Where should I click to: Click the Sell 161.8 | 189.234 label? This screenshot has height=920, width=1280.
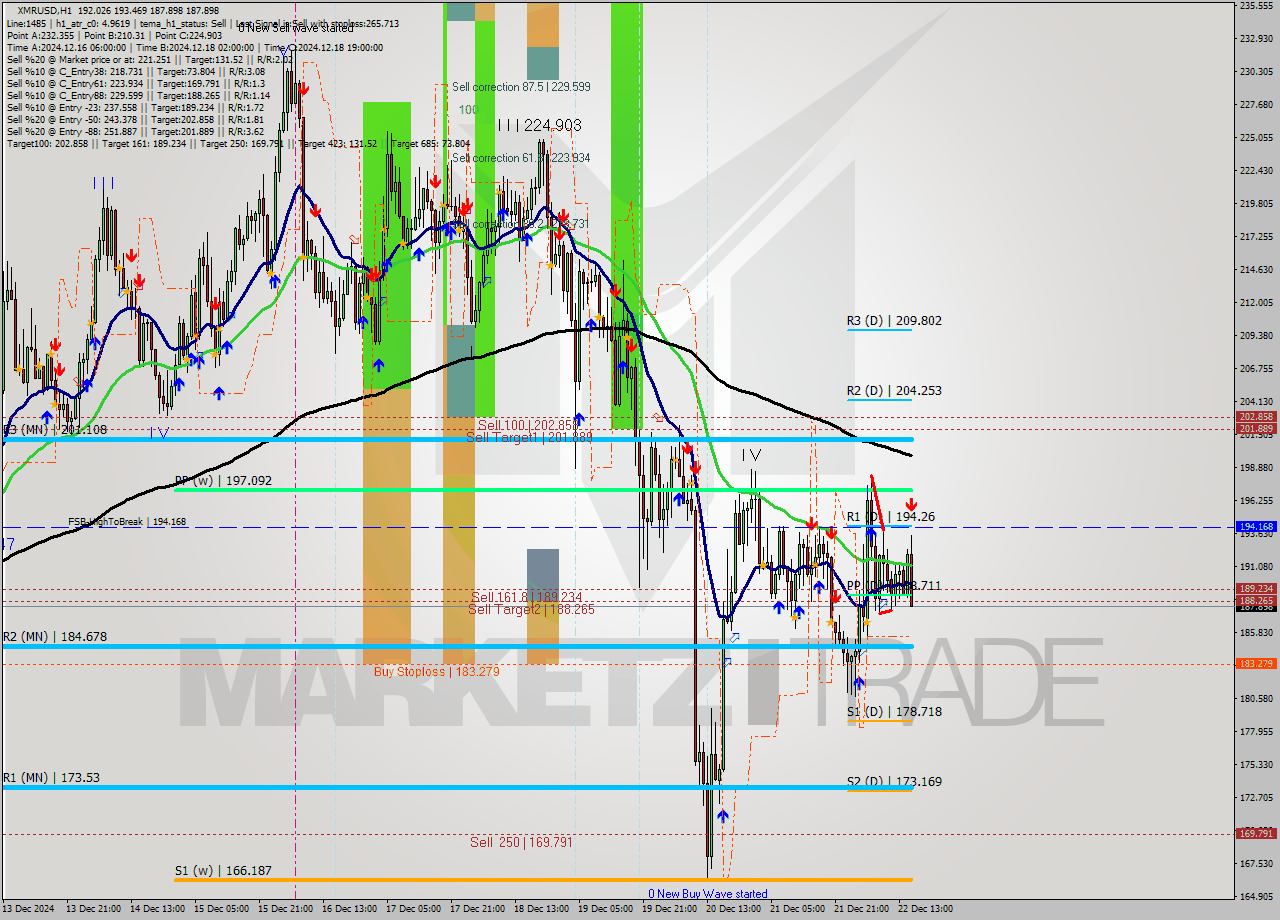pos(526,596)
